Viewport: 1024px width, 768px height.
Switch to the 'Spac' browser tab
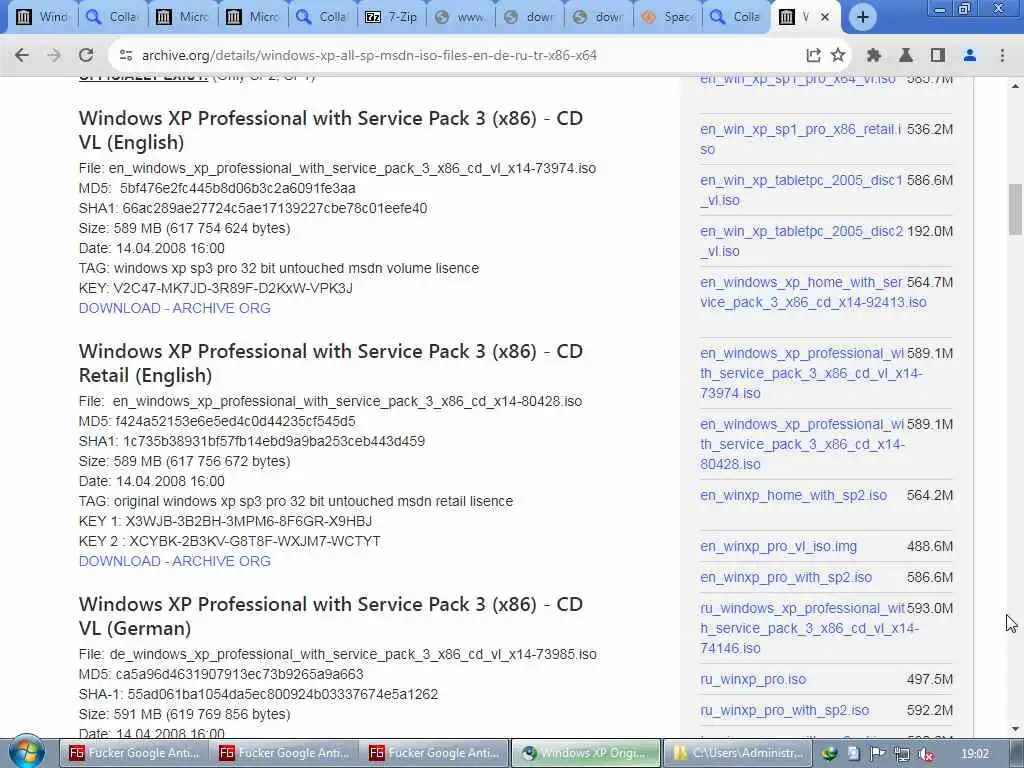668,18
